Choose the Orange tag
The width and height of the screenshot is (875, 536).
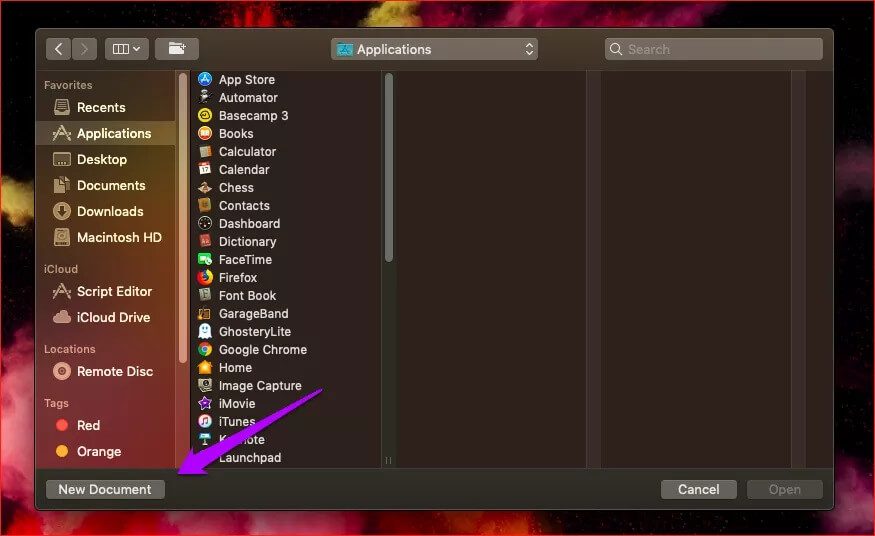106,451
